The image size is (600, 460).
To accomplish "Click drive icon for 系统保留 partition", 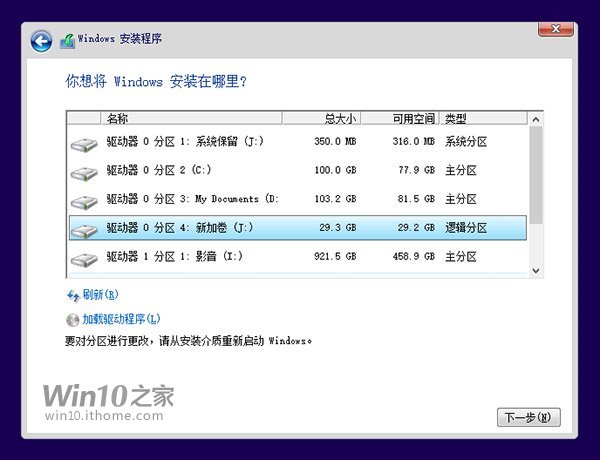I will coord(85,144).
